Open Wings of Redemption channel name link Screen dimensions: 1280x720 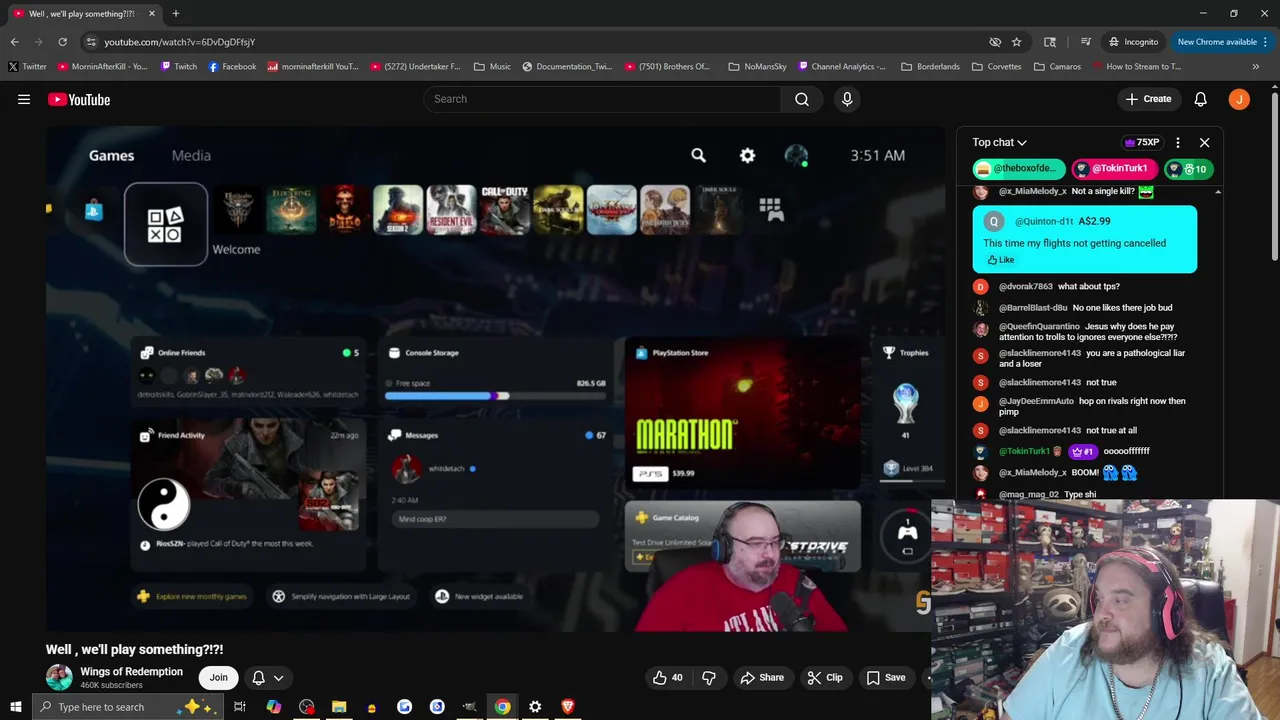click(x=131, y=672)
